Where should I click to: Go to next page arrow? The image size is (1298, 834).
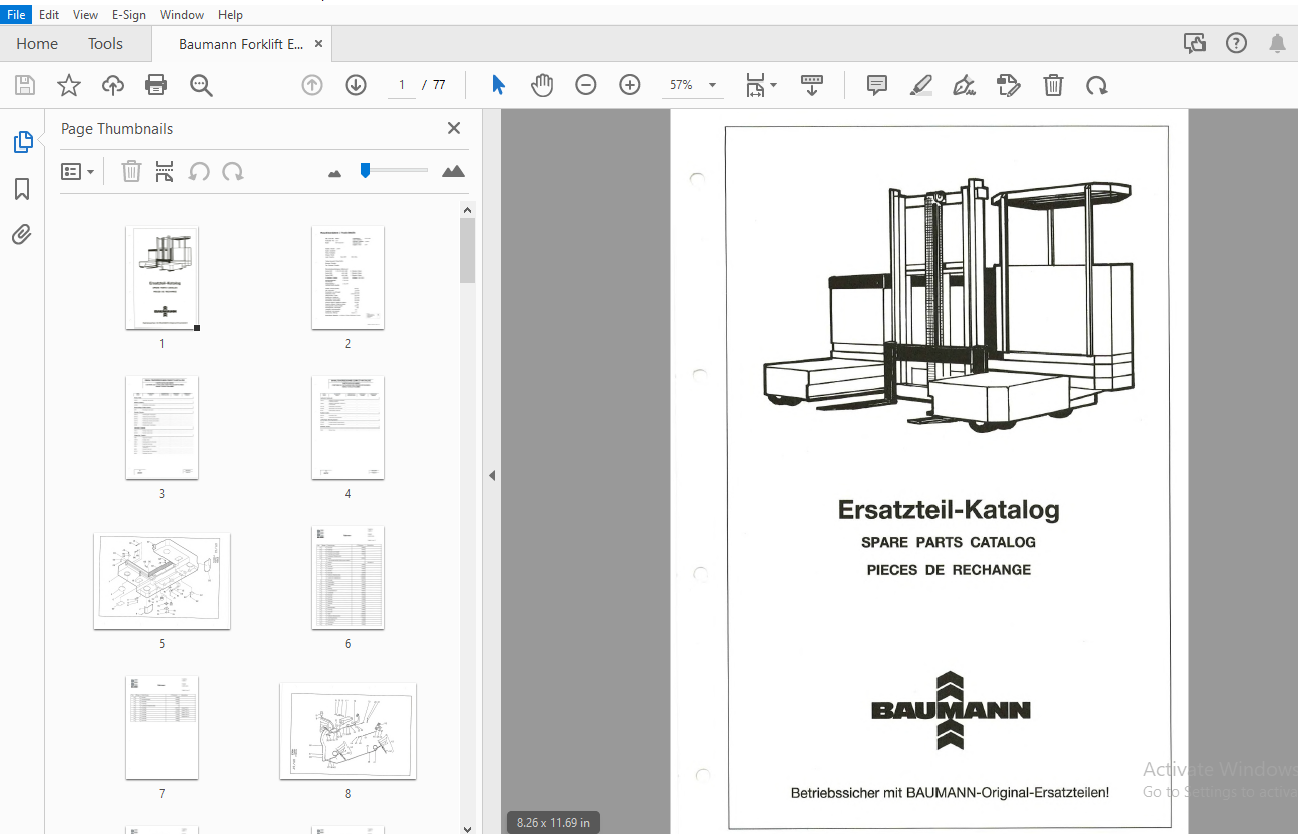(x=356, y=85)
